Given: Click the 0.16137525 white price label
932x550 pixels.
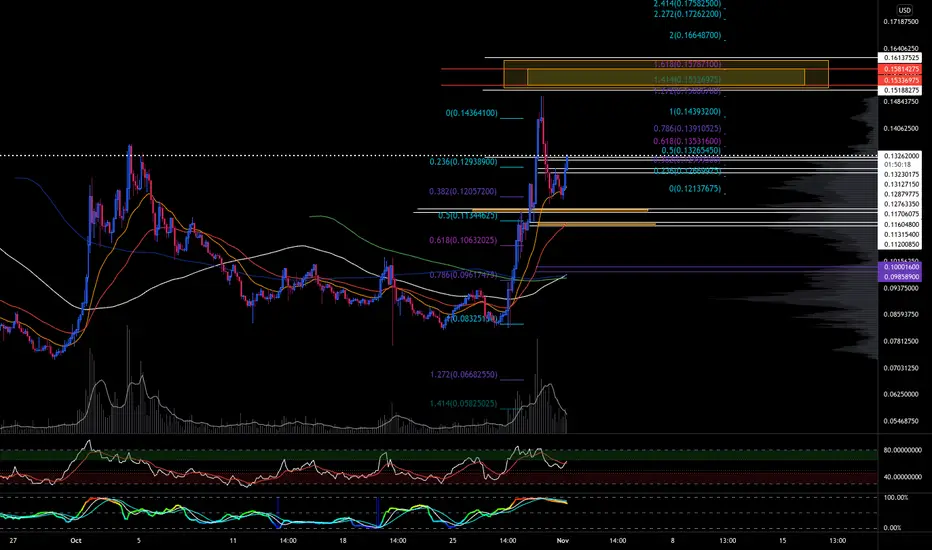Looking at the screenshot, I should [900, 58].
